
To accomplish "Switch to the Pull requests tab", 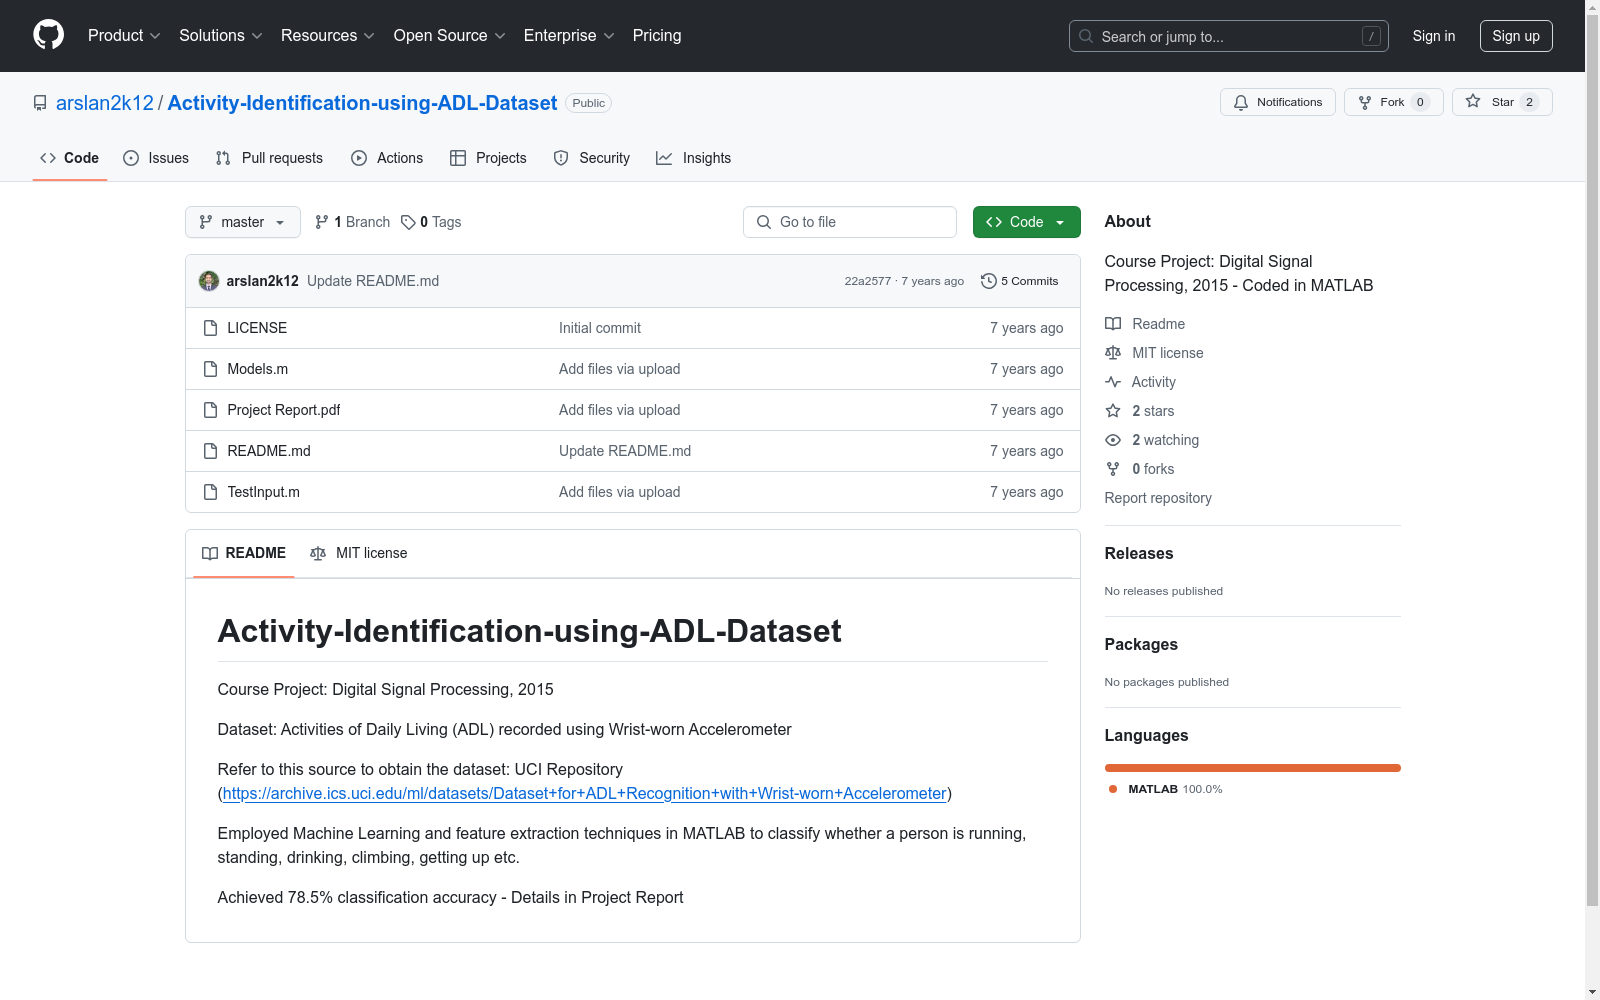I will pyautogui.click(x=269, y=158).
